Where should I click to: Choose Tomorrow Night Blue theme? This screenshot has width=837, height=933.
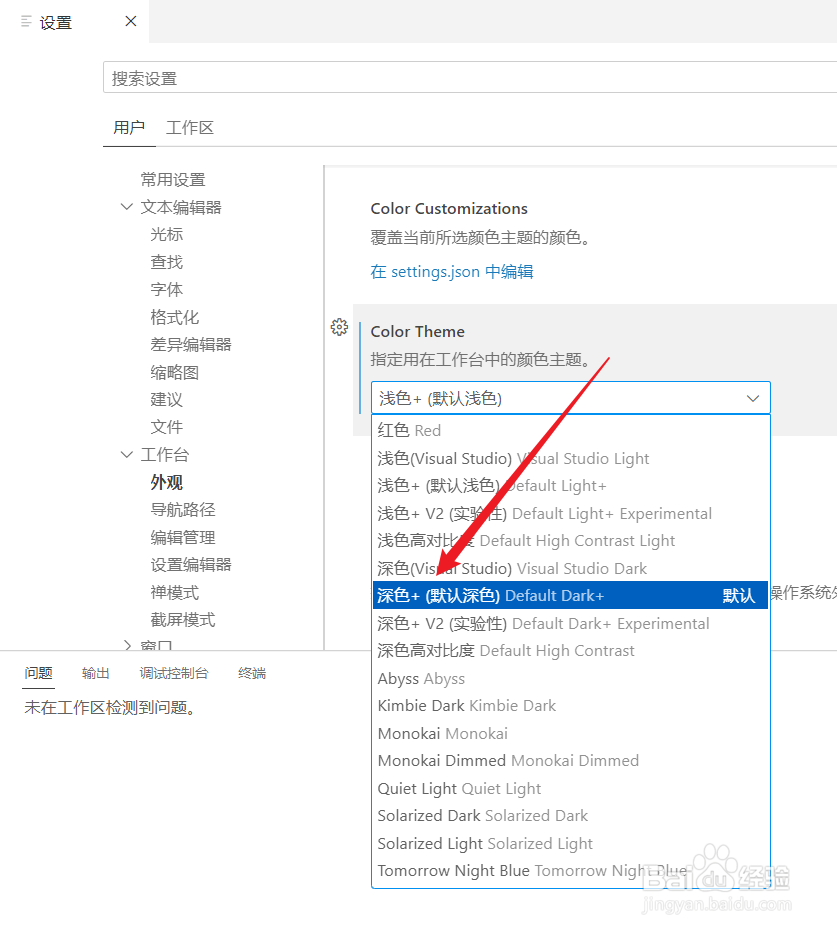(570, 871)
